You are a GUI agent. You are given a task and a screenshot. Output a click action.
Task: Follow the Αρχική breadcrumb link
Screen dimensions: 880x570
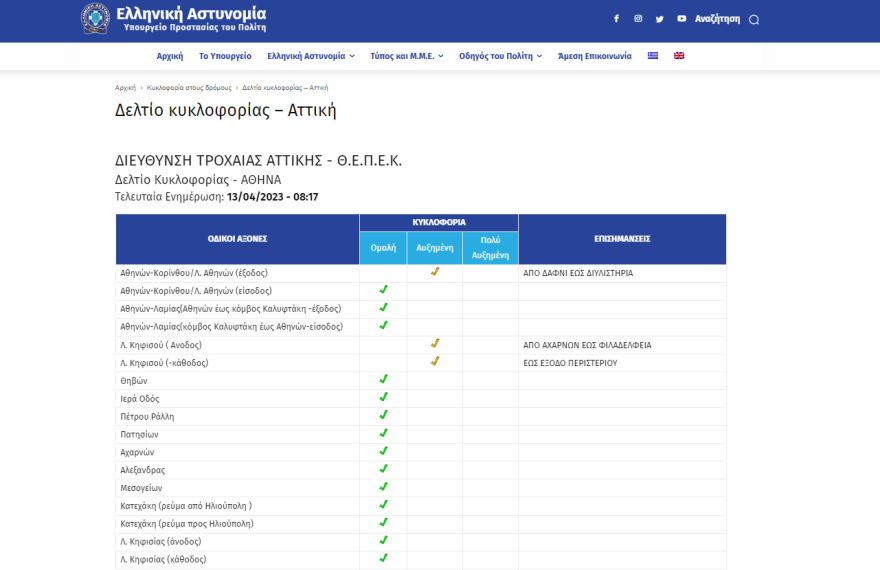[x=125, y=88]
